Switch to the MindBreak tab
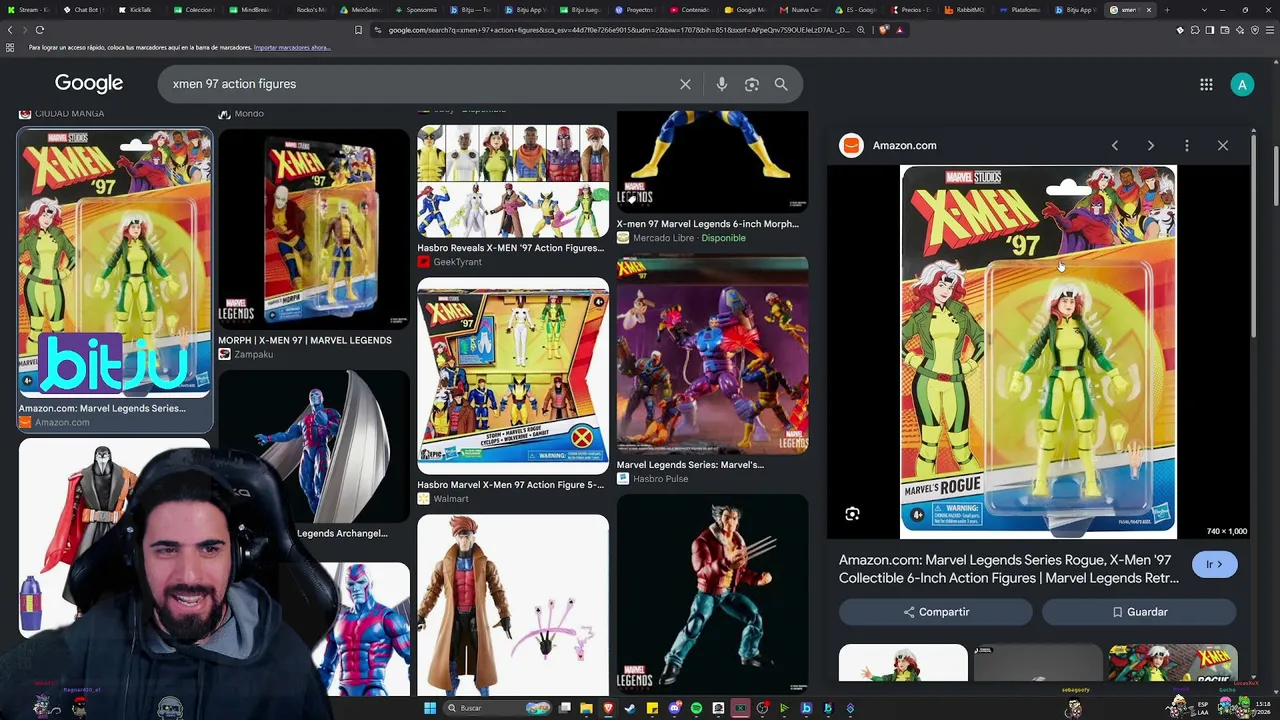 click(249, 10)
